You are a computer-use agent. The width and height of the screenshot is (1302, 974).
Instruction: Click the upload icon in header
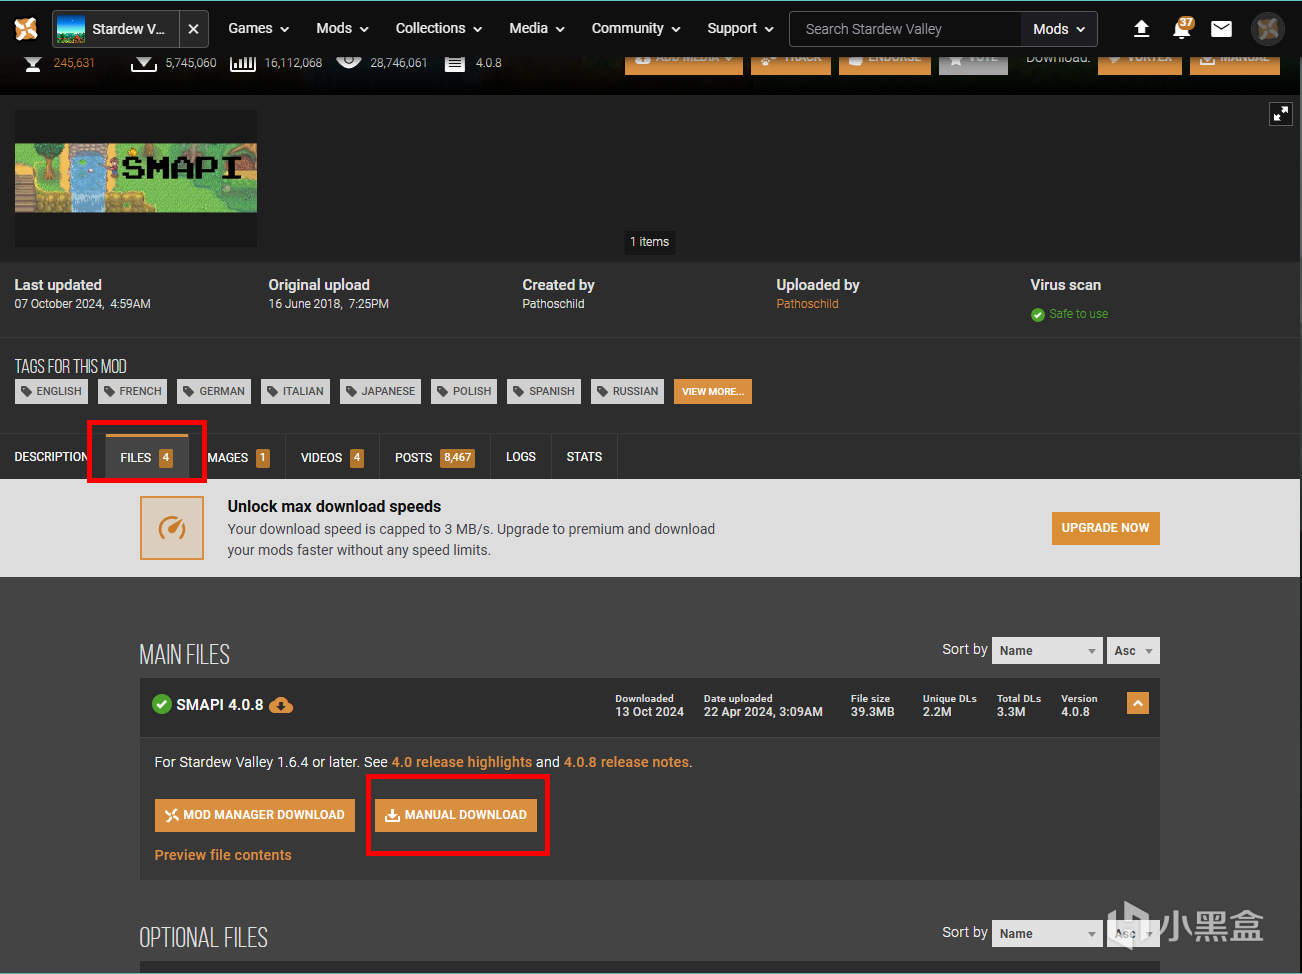pos(1141,29)
